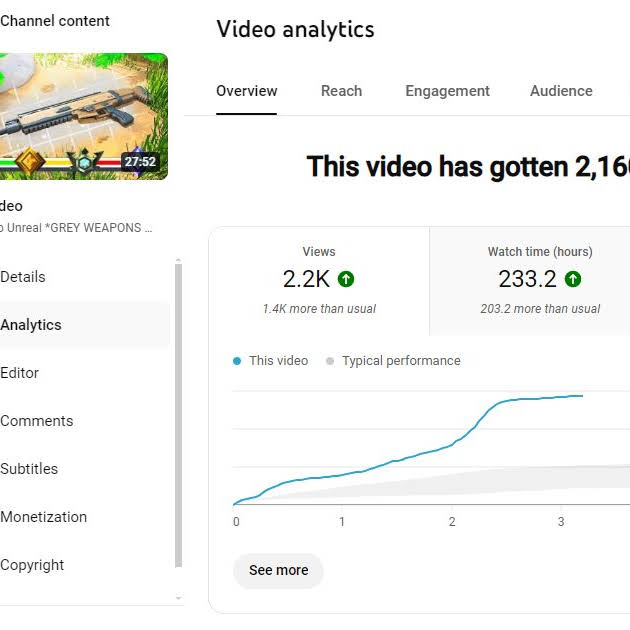Click the green up arrow beside Watch time
Viewport: 630px width, 630px height.
[573, 280]
